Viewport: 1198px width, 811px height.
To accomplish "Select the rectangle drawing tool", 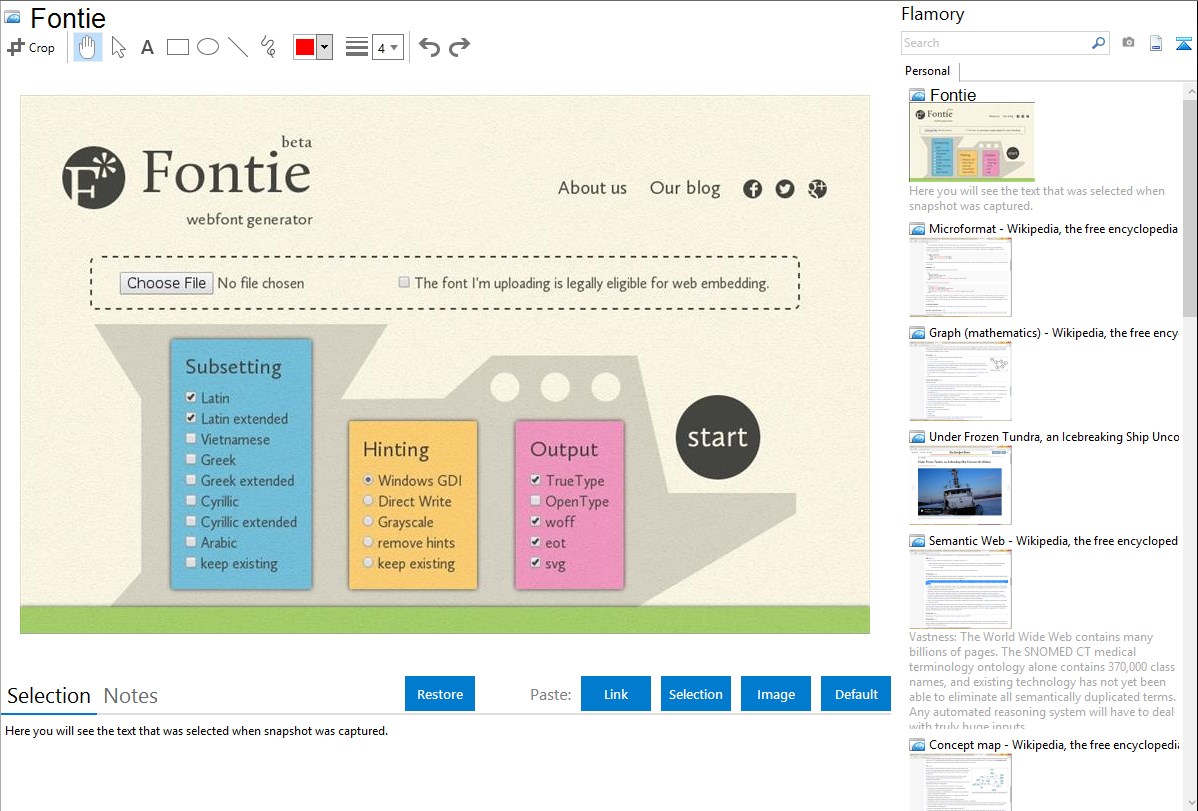I will (177, 47).
